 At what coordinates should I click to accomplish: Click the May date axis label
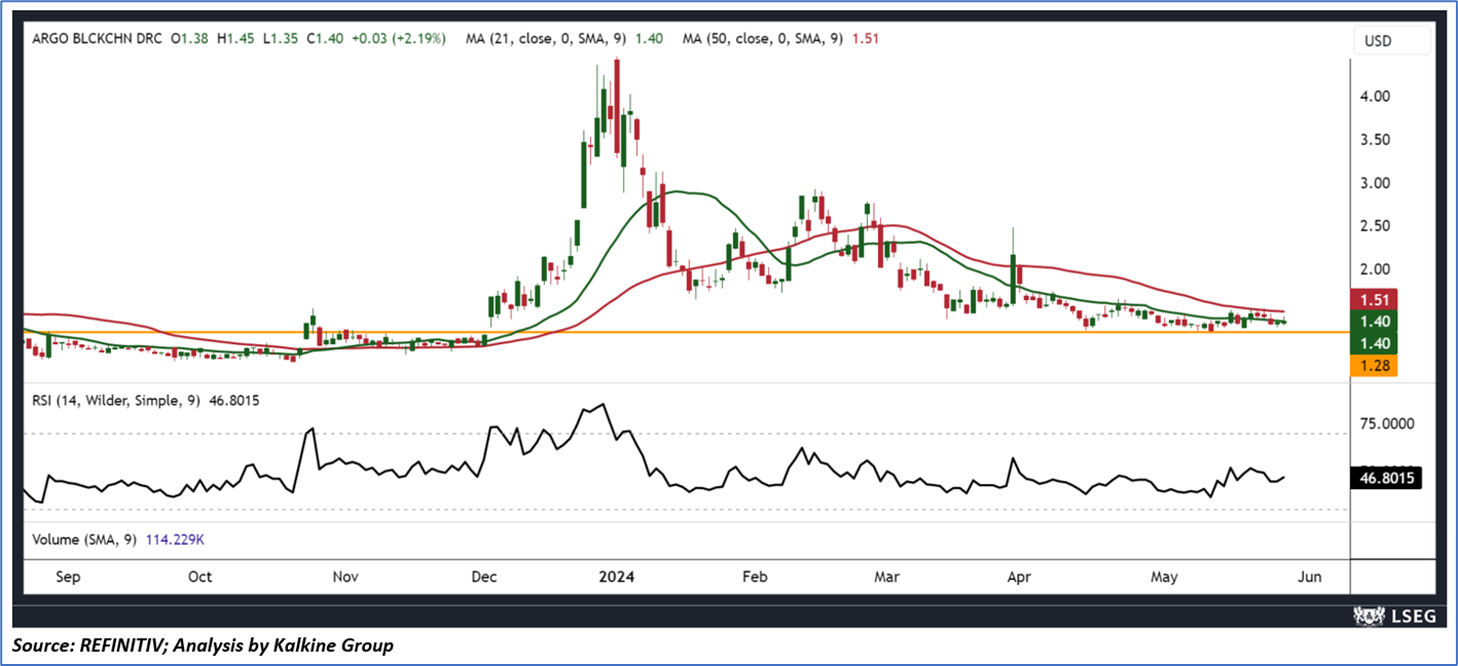tap(1164, 577)
